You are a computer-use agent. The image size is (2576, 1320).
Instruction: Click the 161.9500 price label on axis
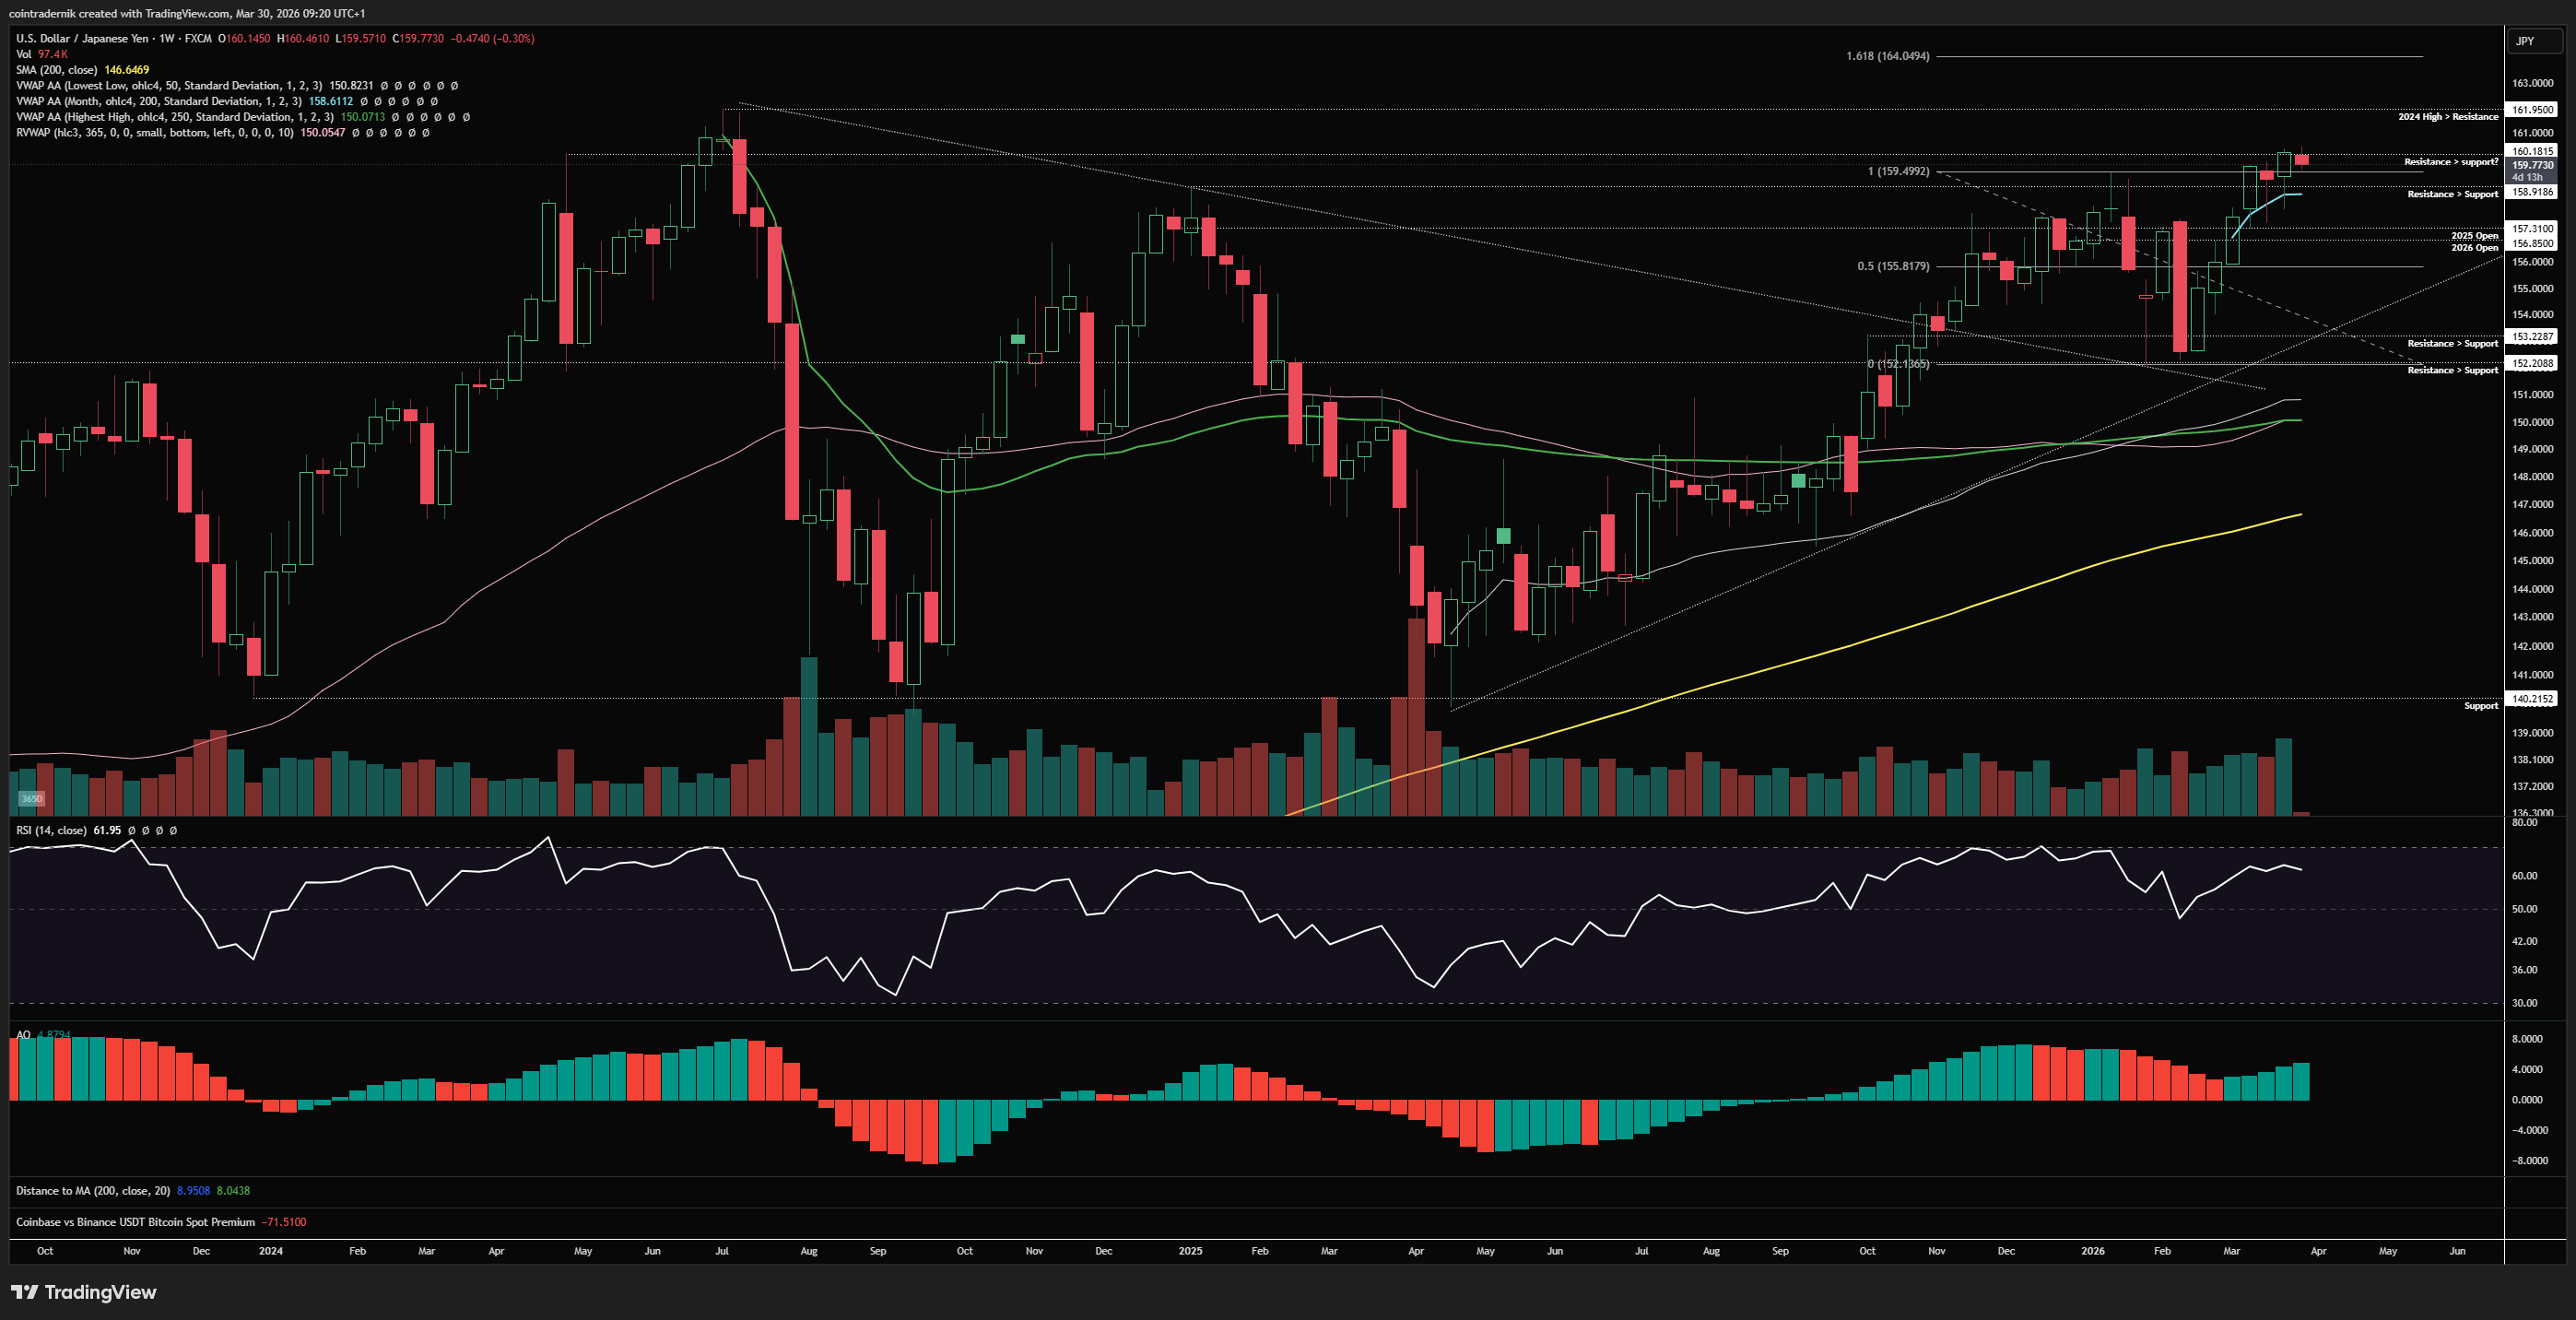[2533, 110]
